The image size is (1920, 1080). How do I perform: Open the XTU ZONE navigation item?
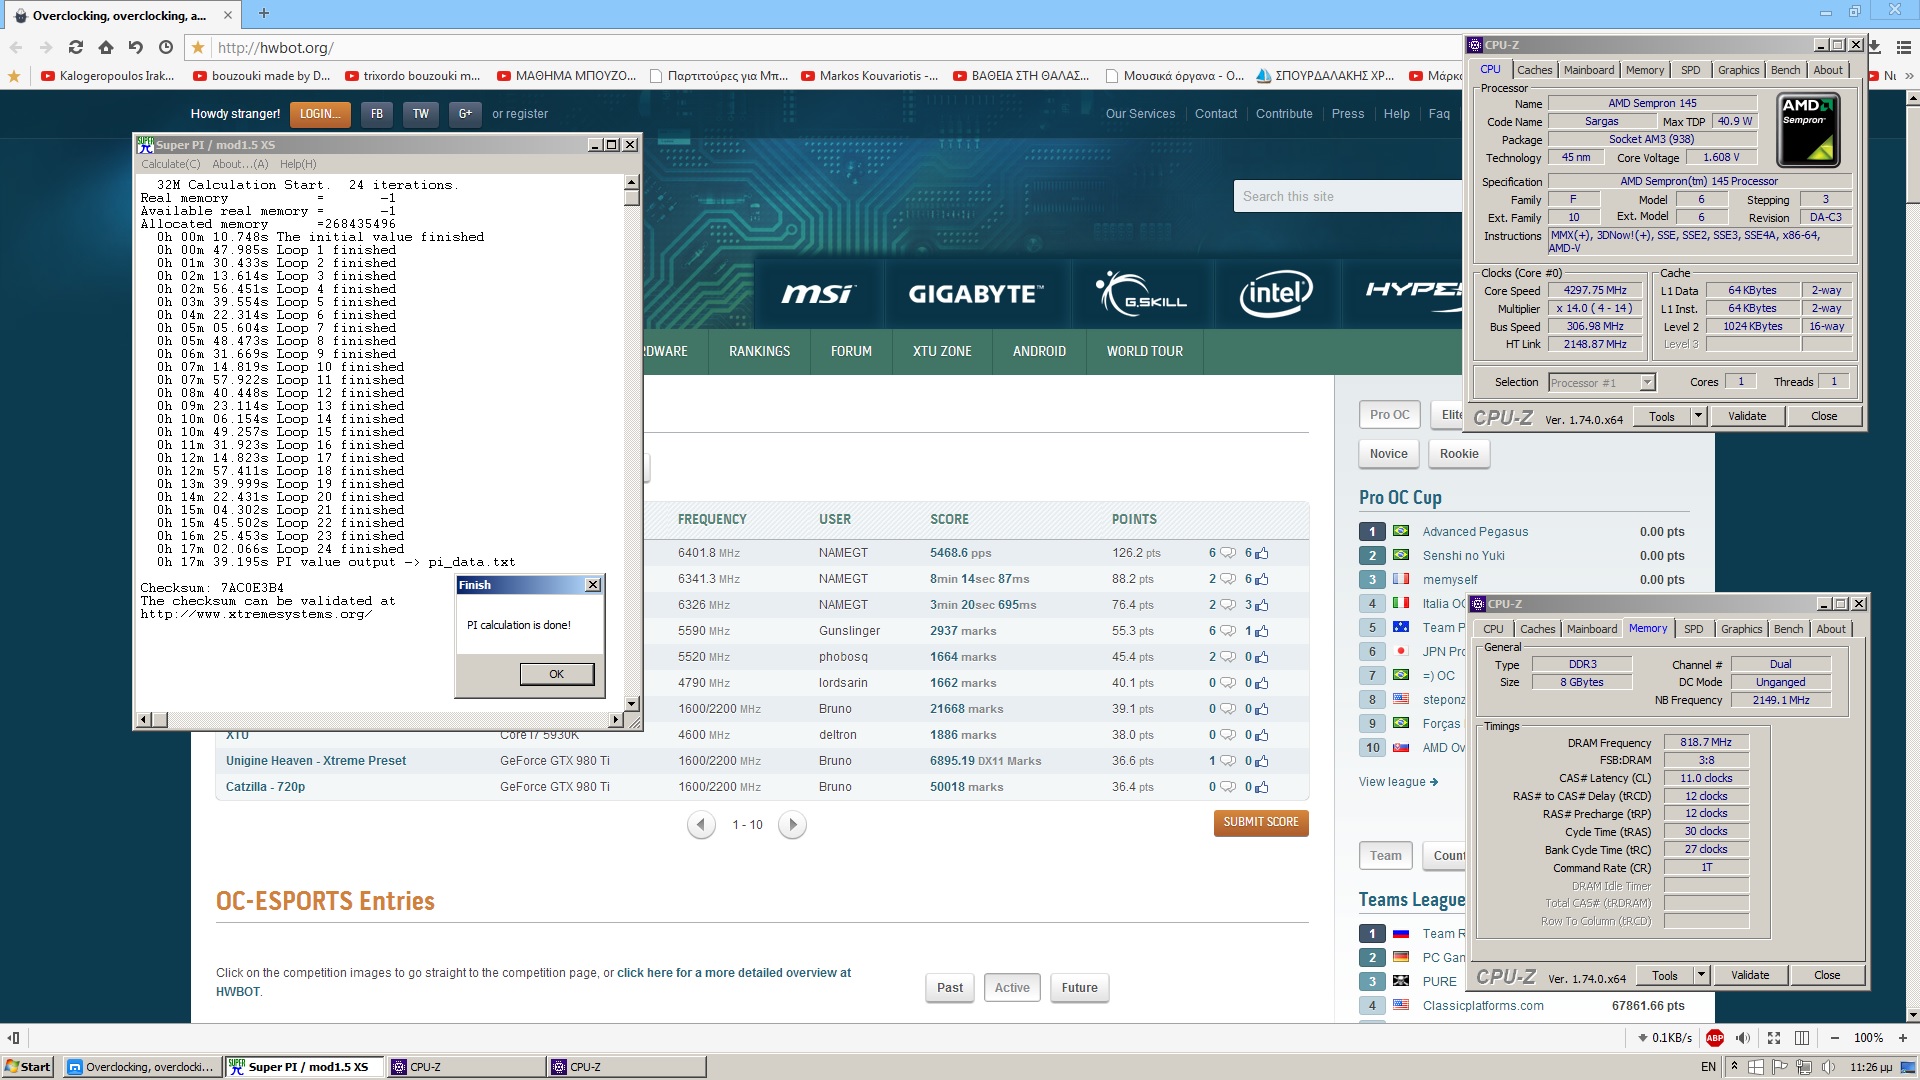coord(942,351)
